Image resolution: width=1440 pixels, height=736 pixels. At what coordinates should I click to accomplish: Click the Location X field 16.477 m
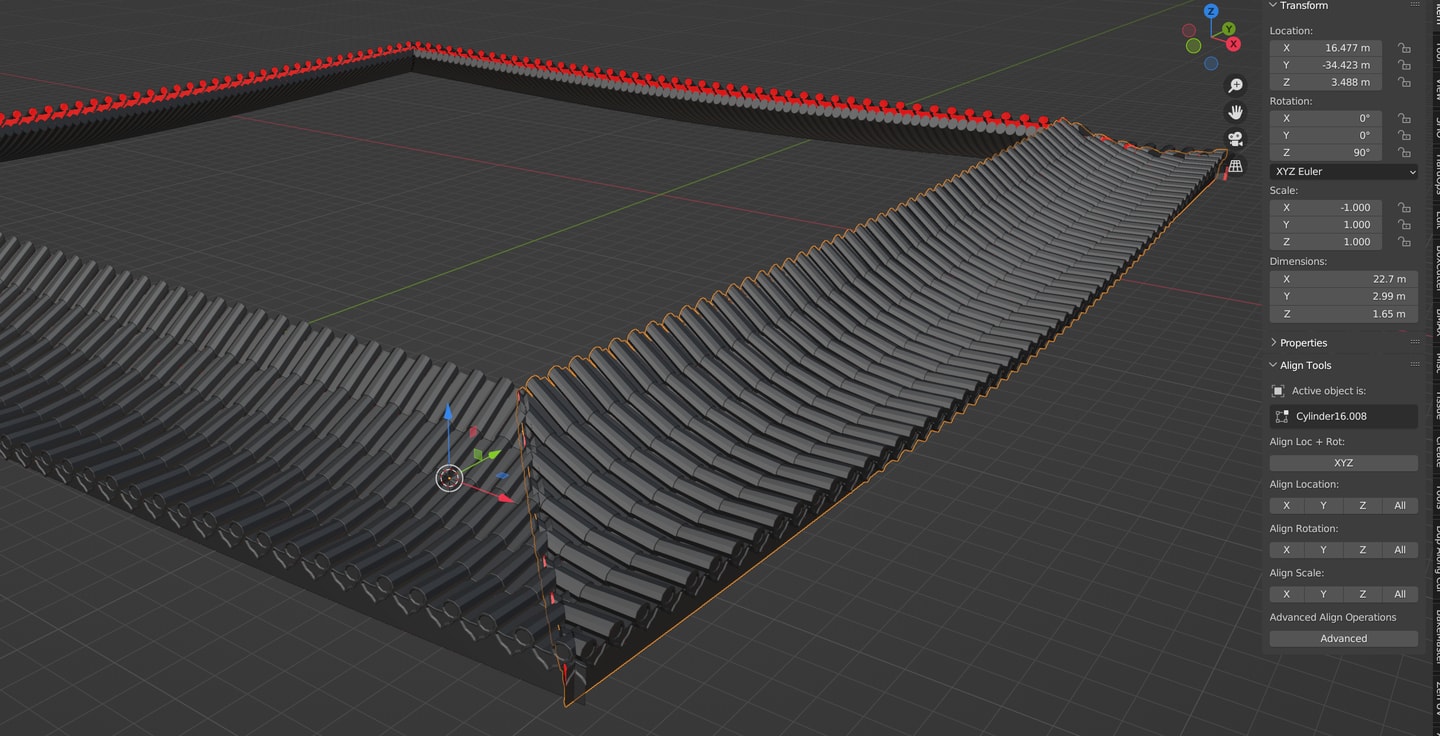point(1326,48)
